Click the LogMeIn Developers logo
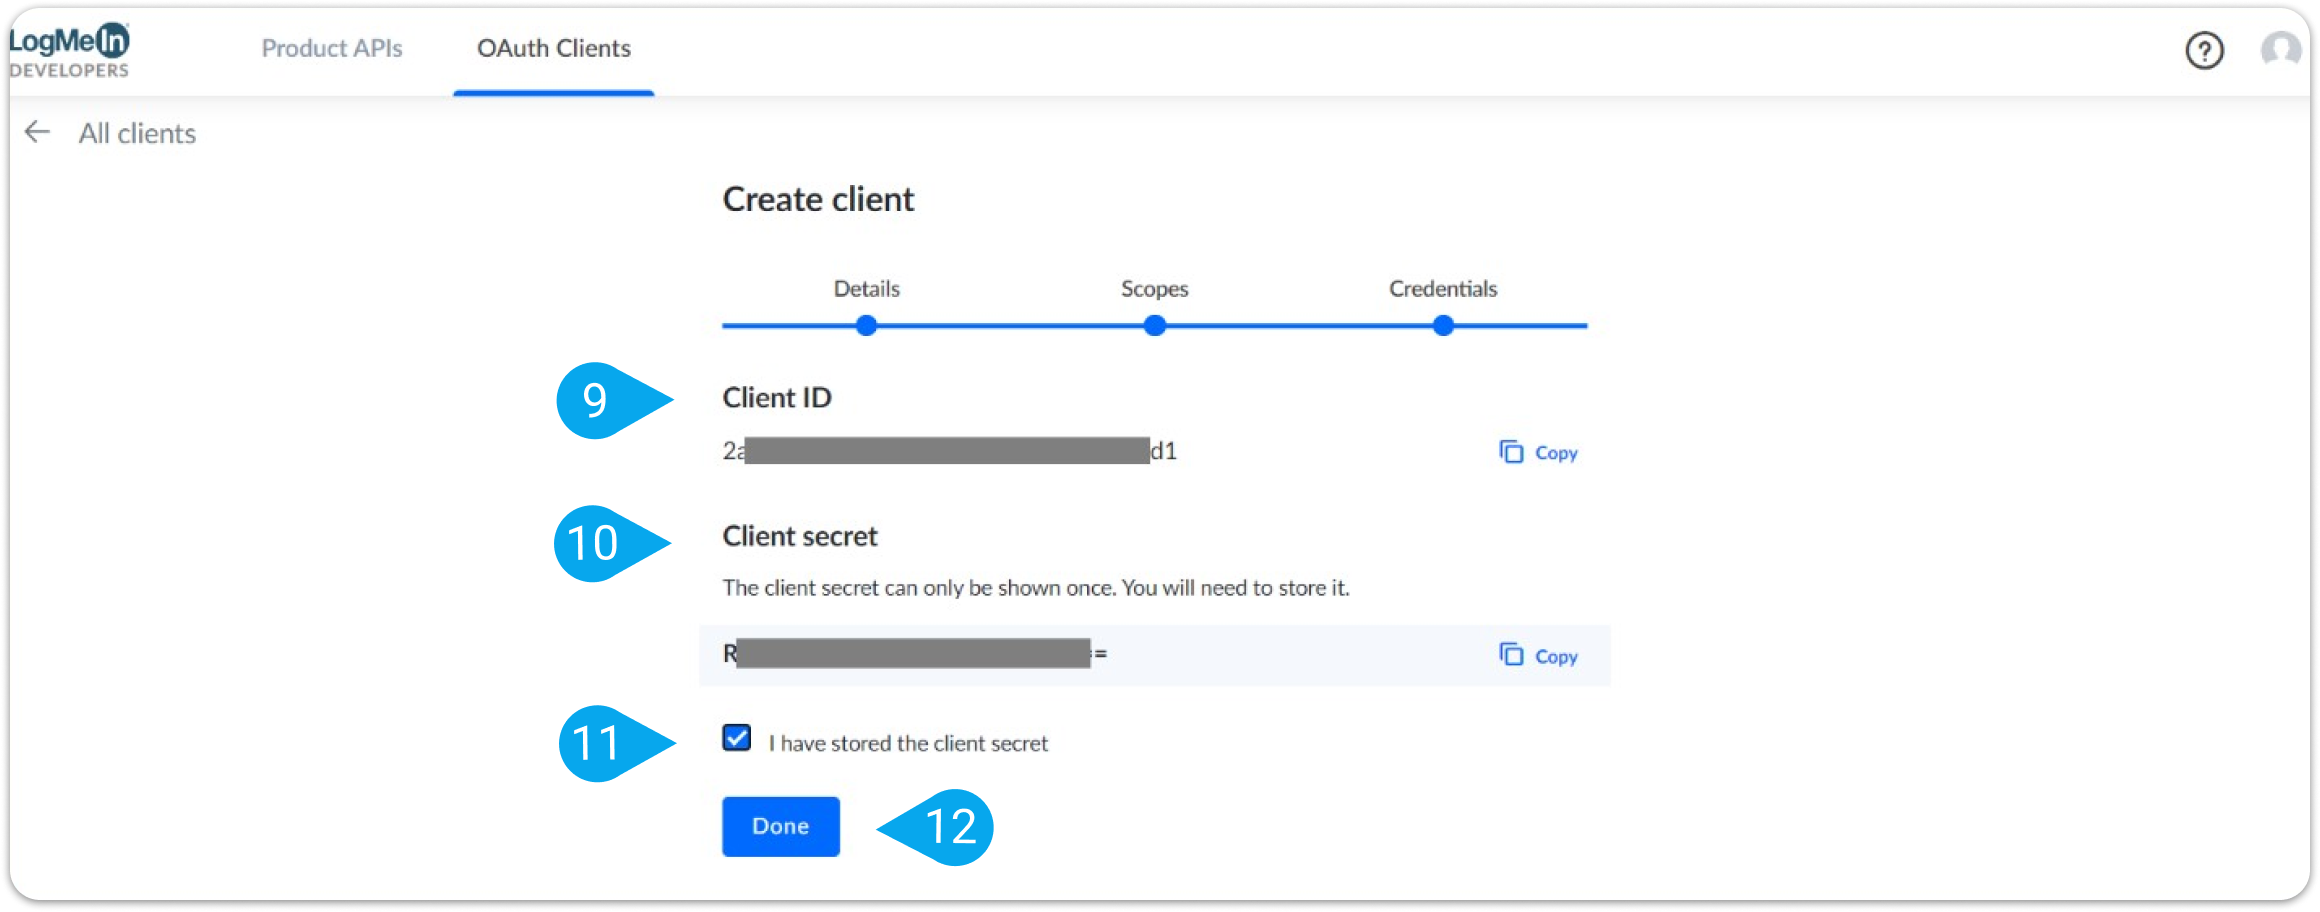2320x912 pixels. pos(70,50)
